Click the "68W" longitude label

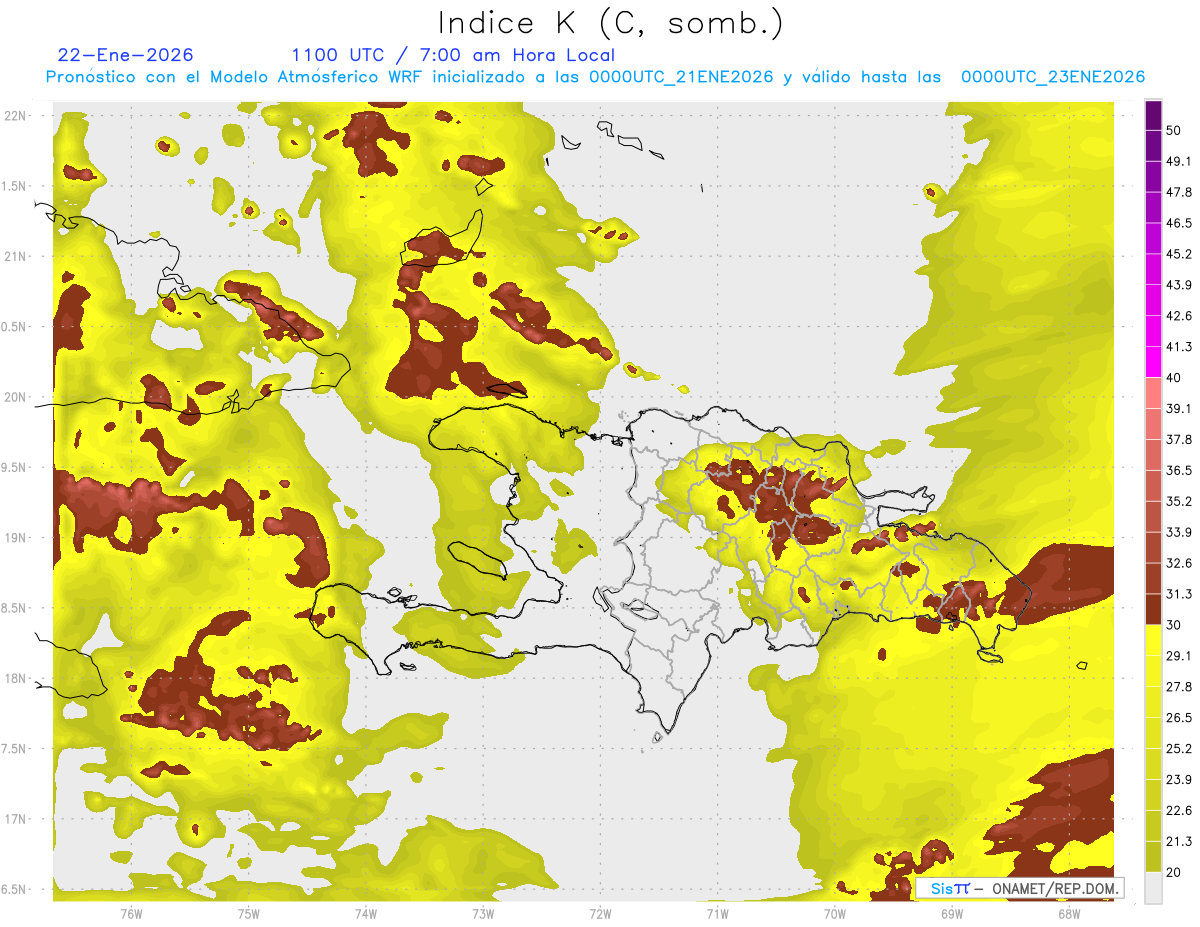1069,913
